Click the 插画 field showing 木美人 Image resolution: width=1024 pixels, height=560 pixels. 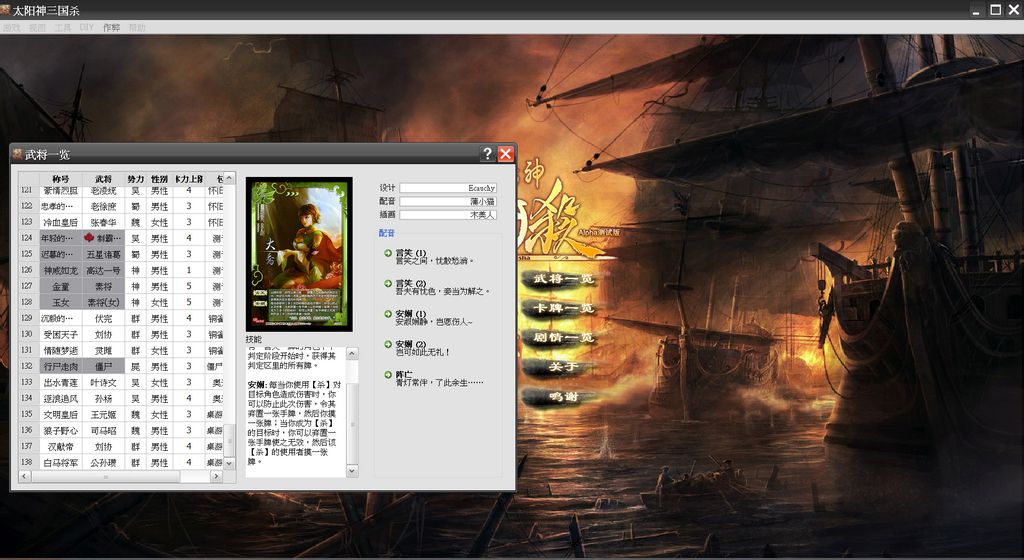coord(448,215)
